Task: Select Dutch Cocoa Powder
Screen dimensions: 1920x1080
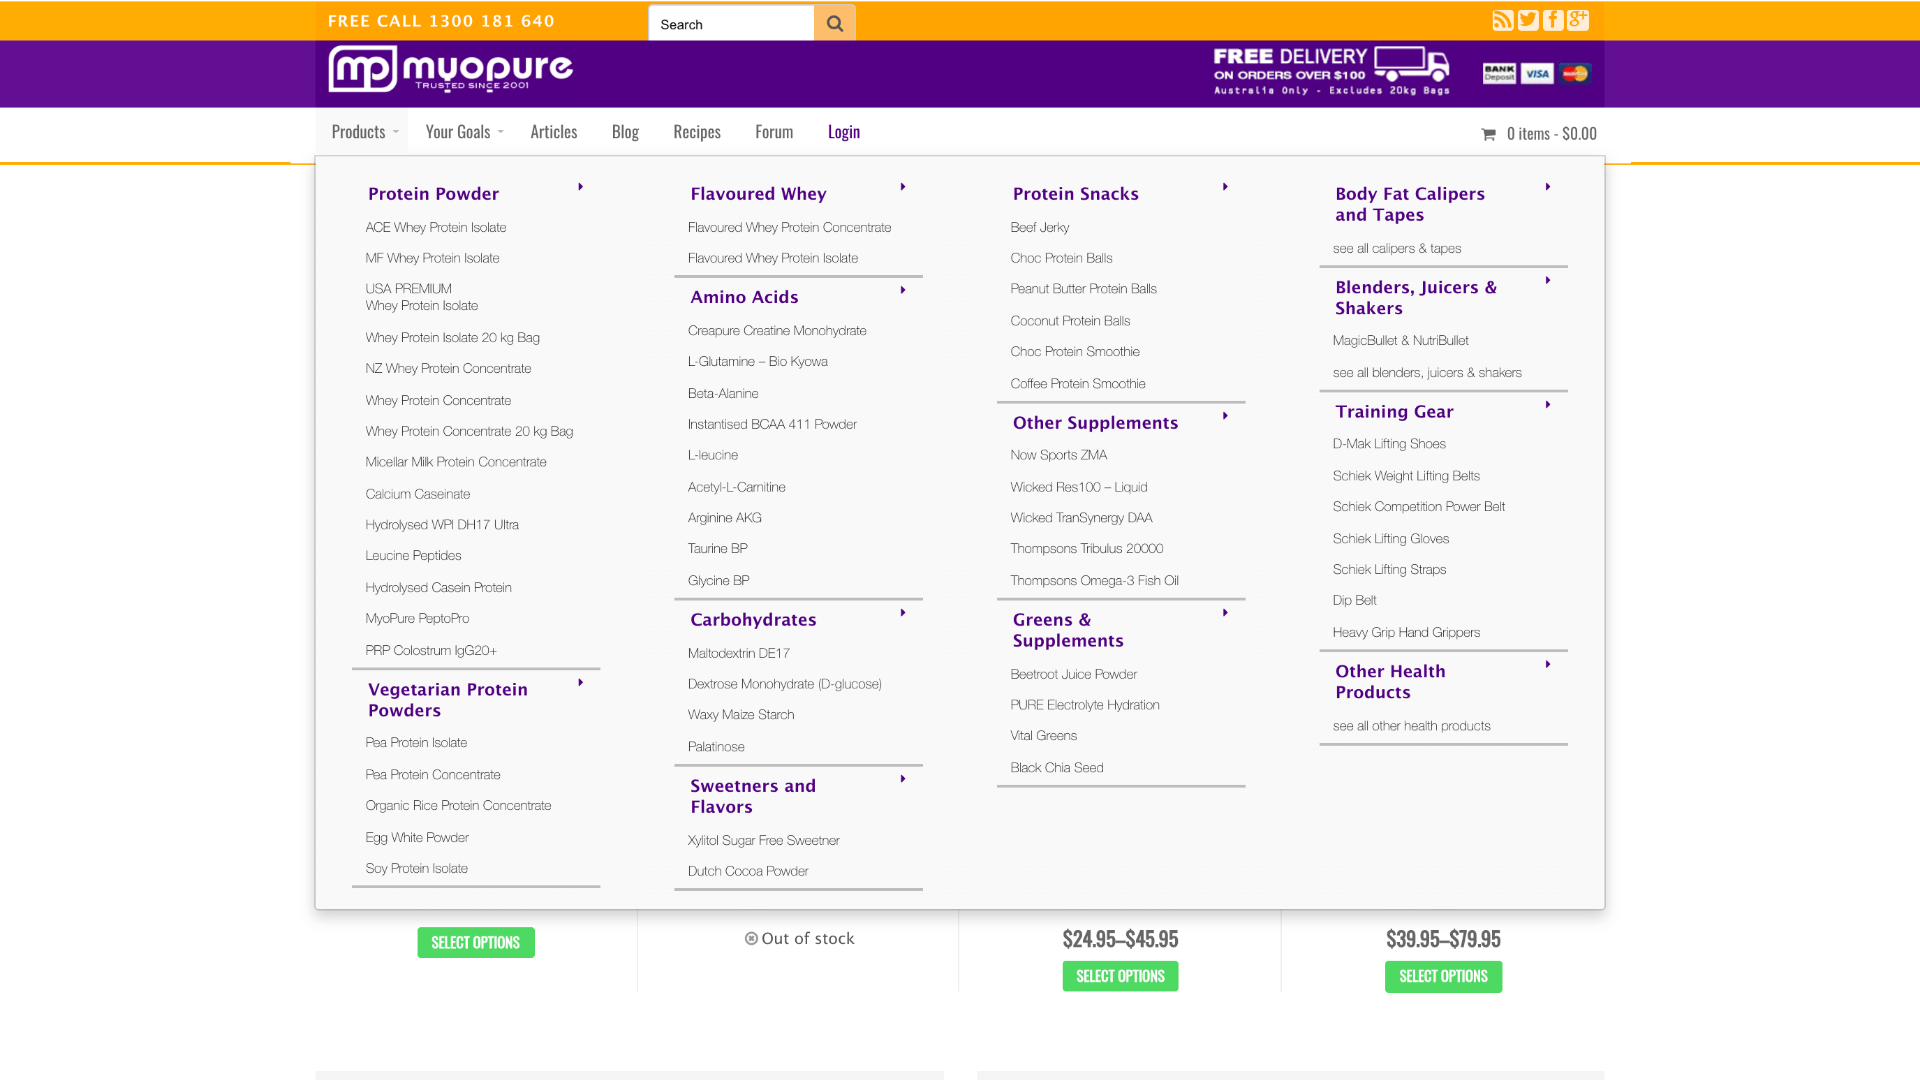Action: tap(748, 872)
